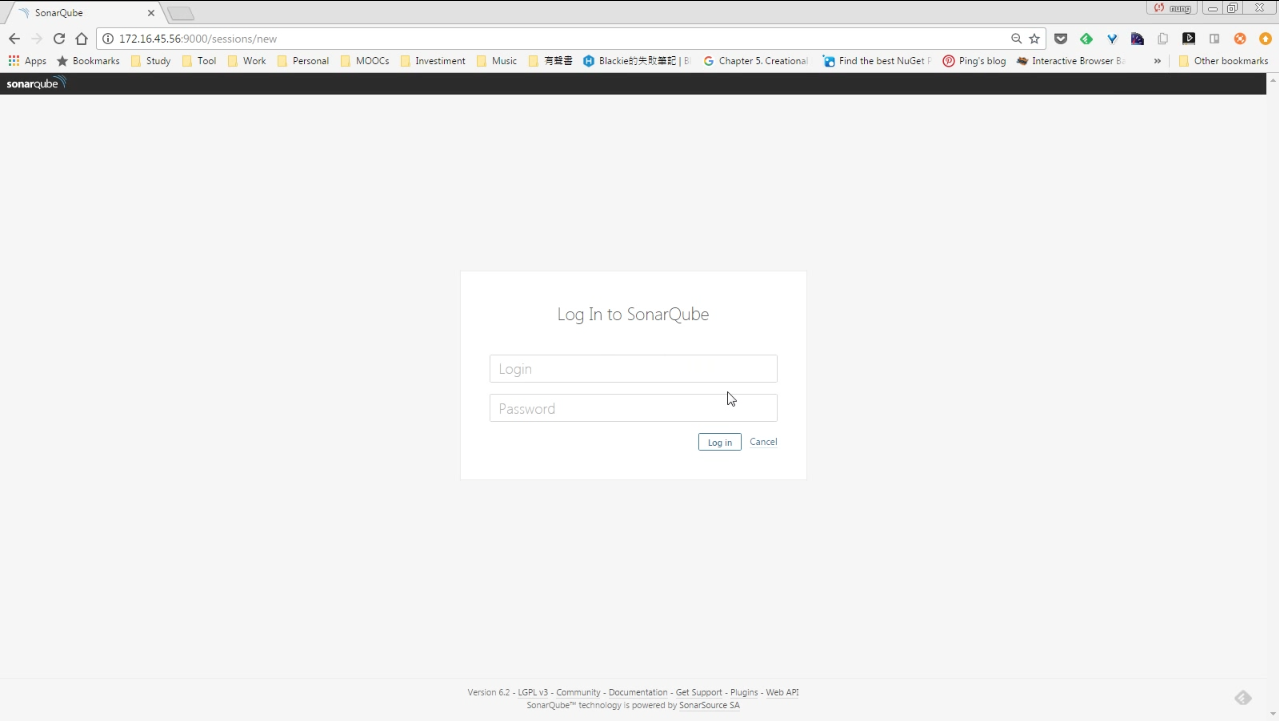The height and width of the screenshot is (721, 1279).
Task: Open the starred Bookmarks shortcut
Action: point(88,61)
